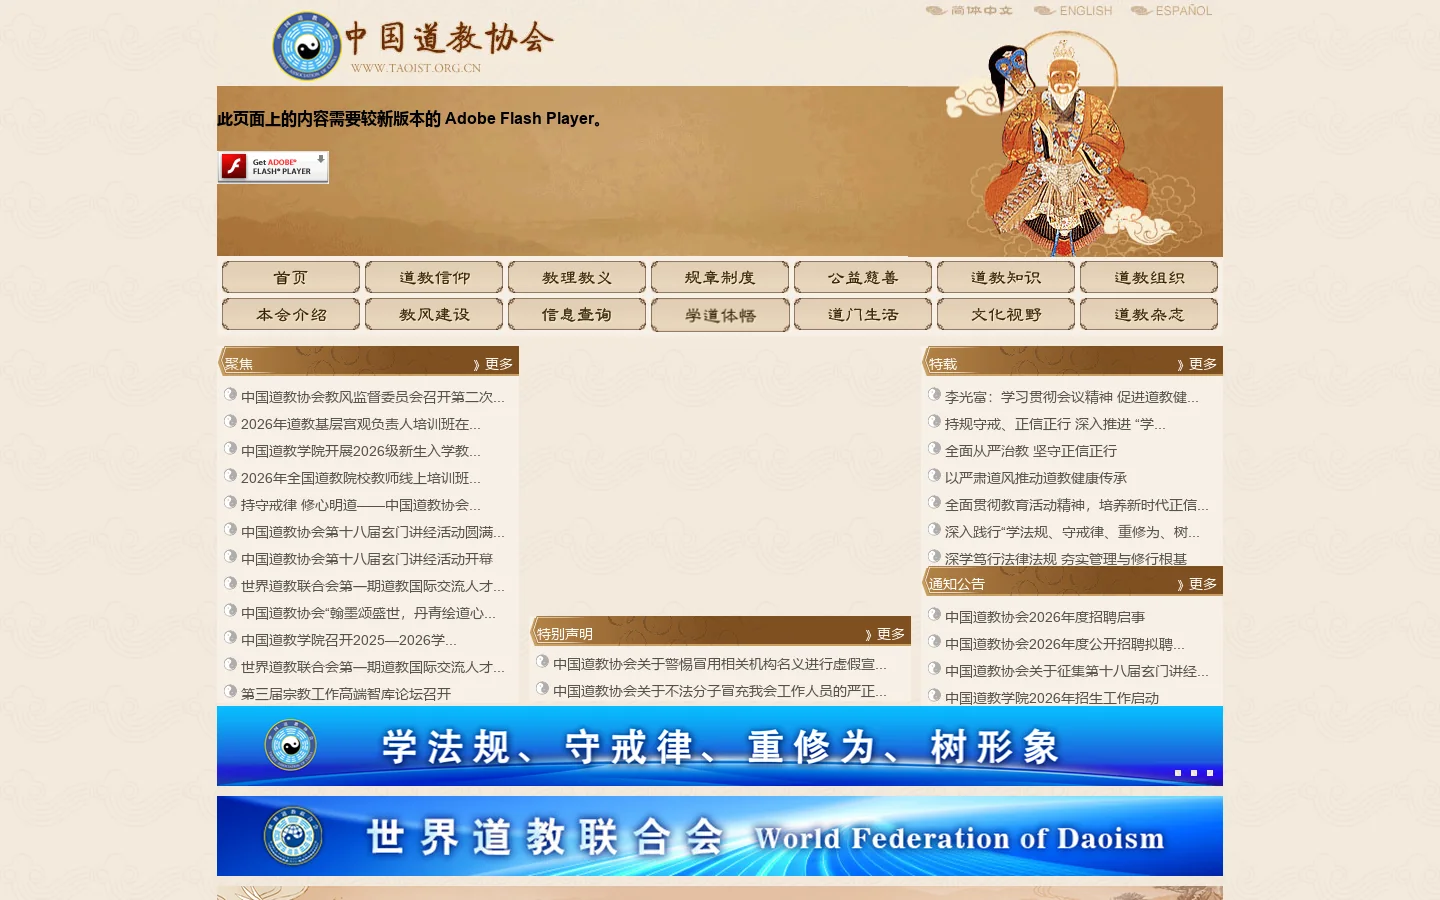The image size is (1440, 900).
Task: Open article 全面贯彻教育活动精神，培养新时代正信
Action: click(x=1076, y=505)
